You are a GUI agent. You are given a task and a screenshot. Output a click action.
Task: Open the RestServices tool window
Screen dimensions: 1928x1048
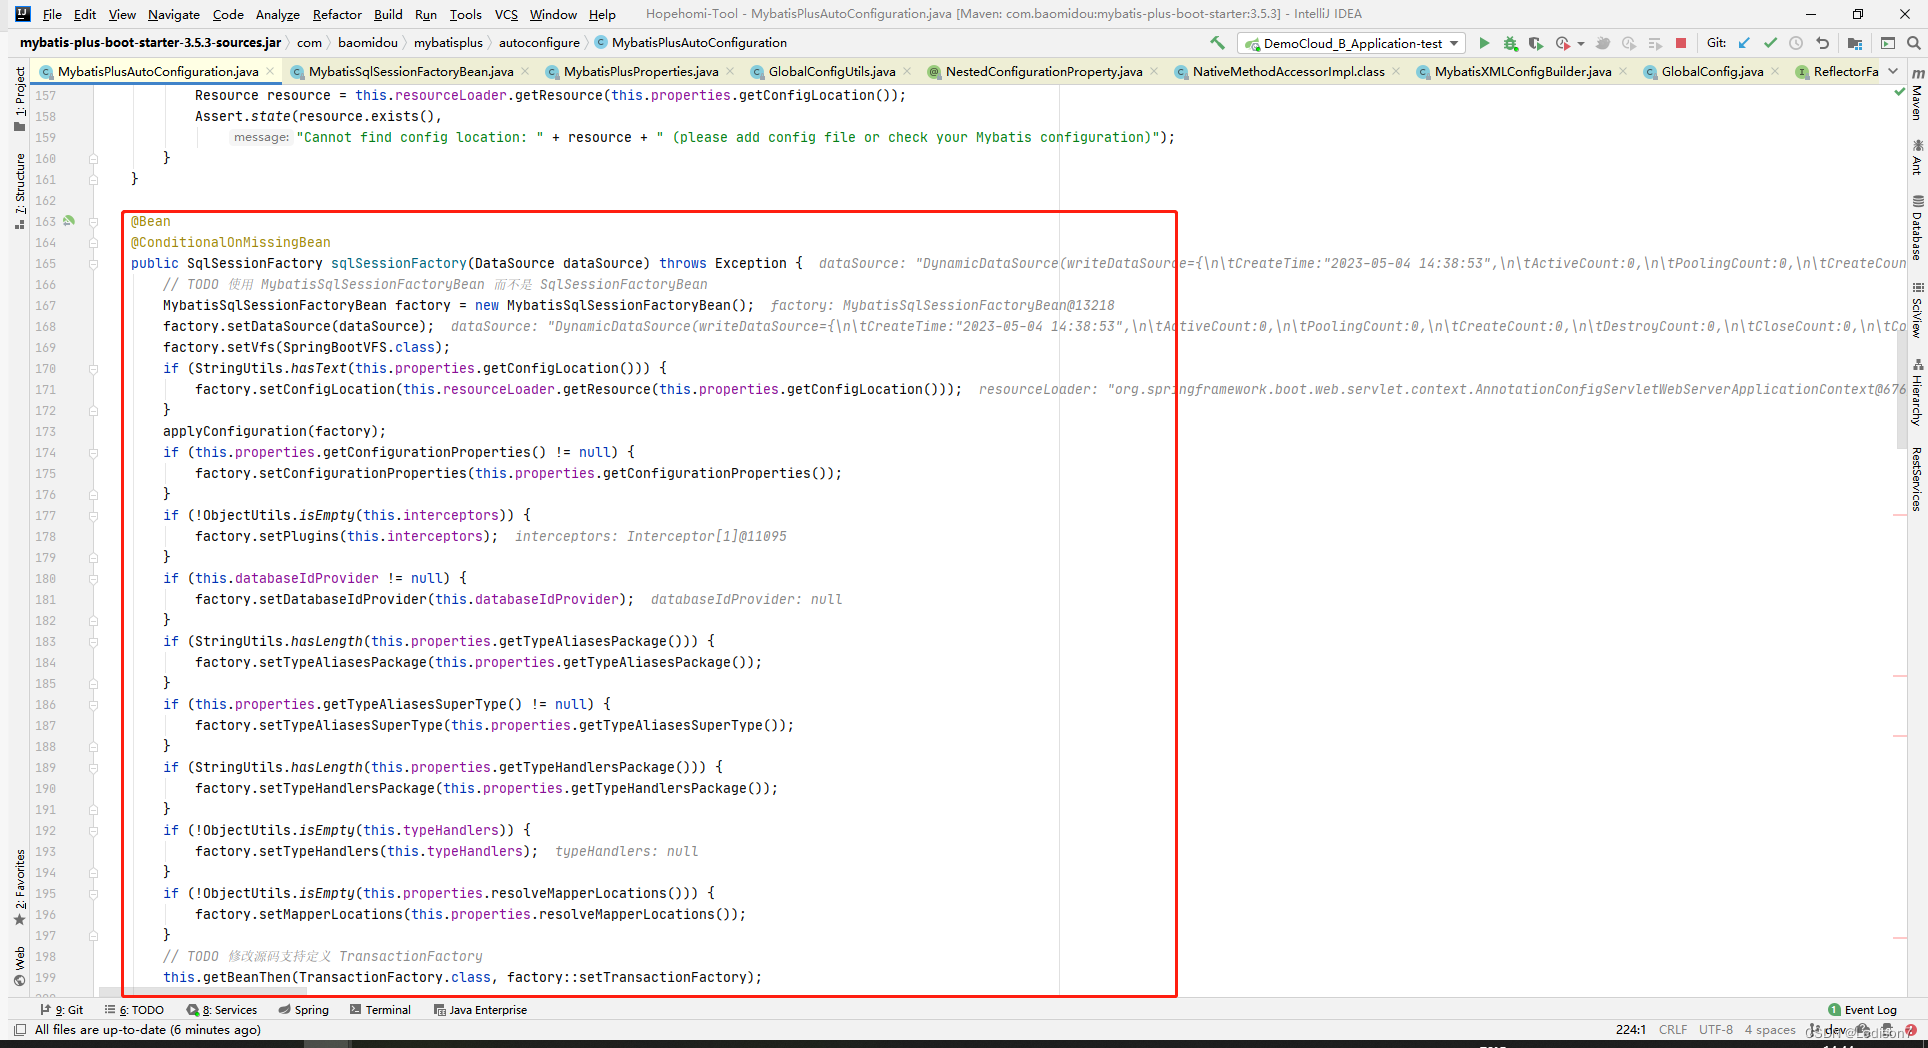pos(1917,478)
